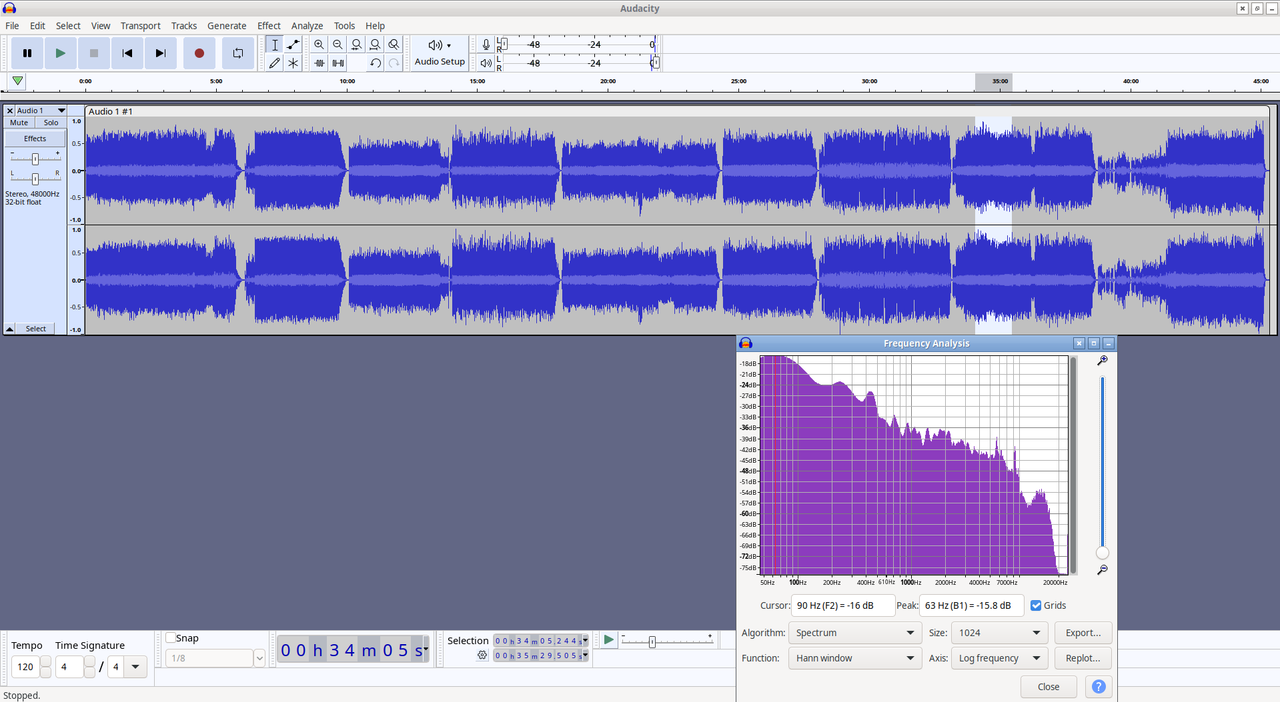Click Fit Selection to Width icon

point(356,45)
